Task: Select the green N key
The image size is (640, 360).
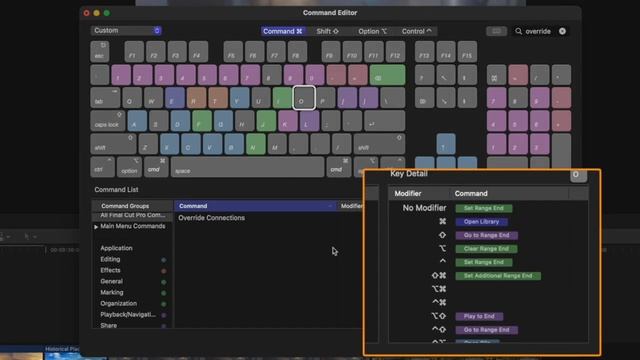Action: (x=256, y=144)
